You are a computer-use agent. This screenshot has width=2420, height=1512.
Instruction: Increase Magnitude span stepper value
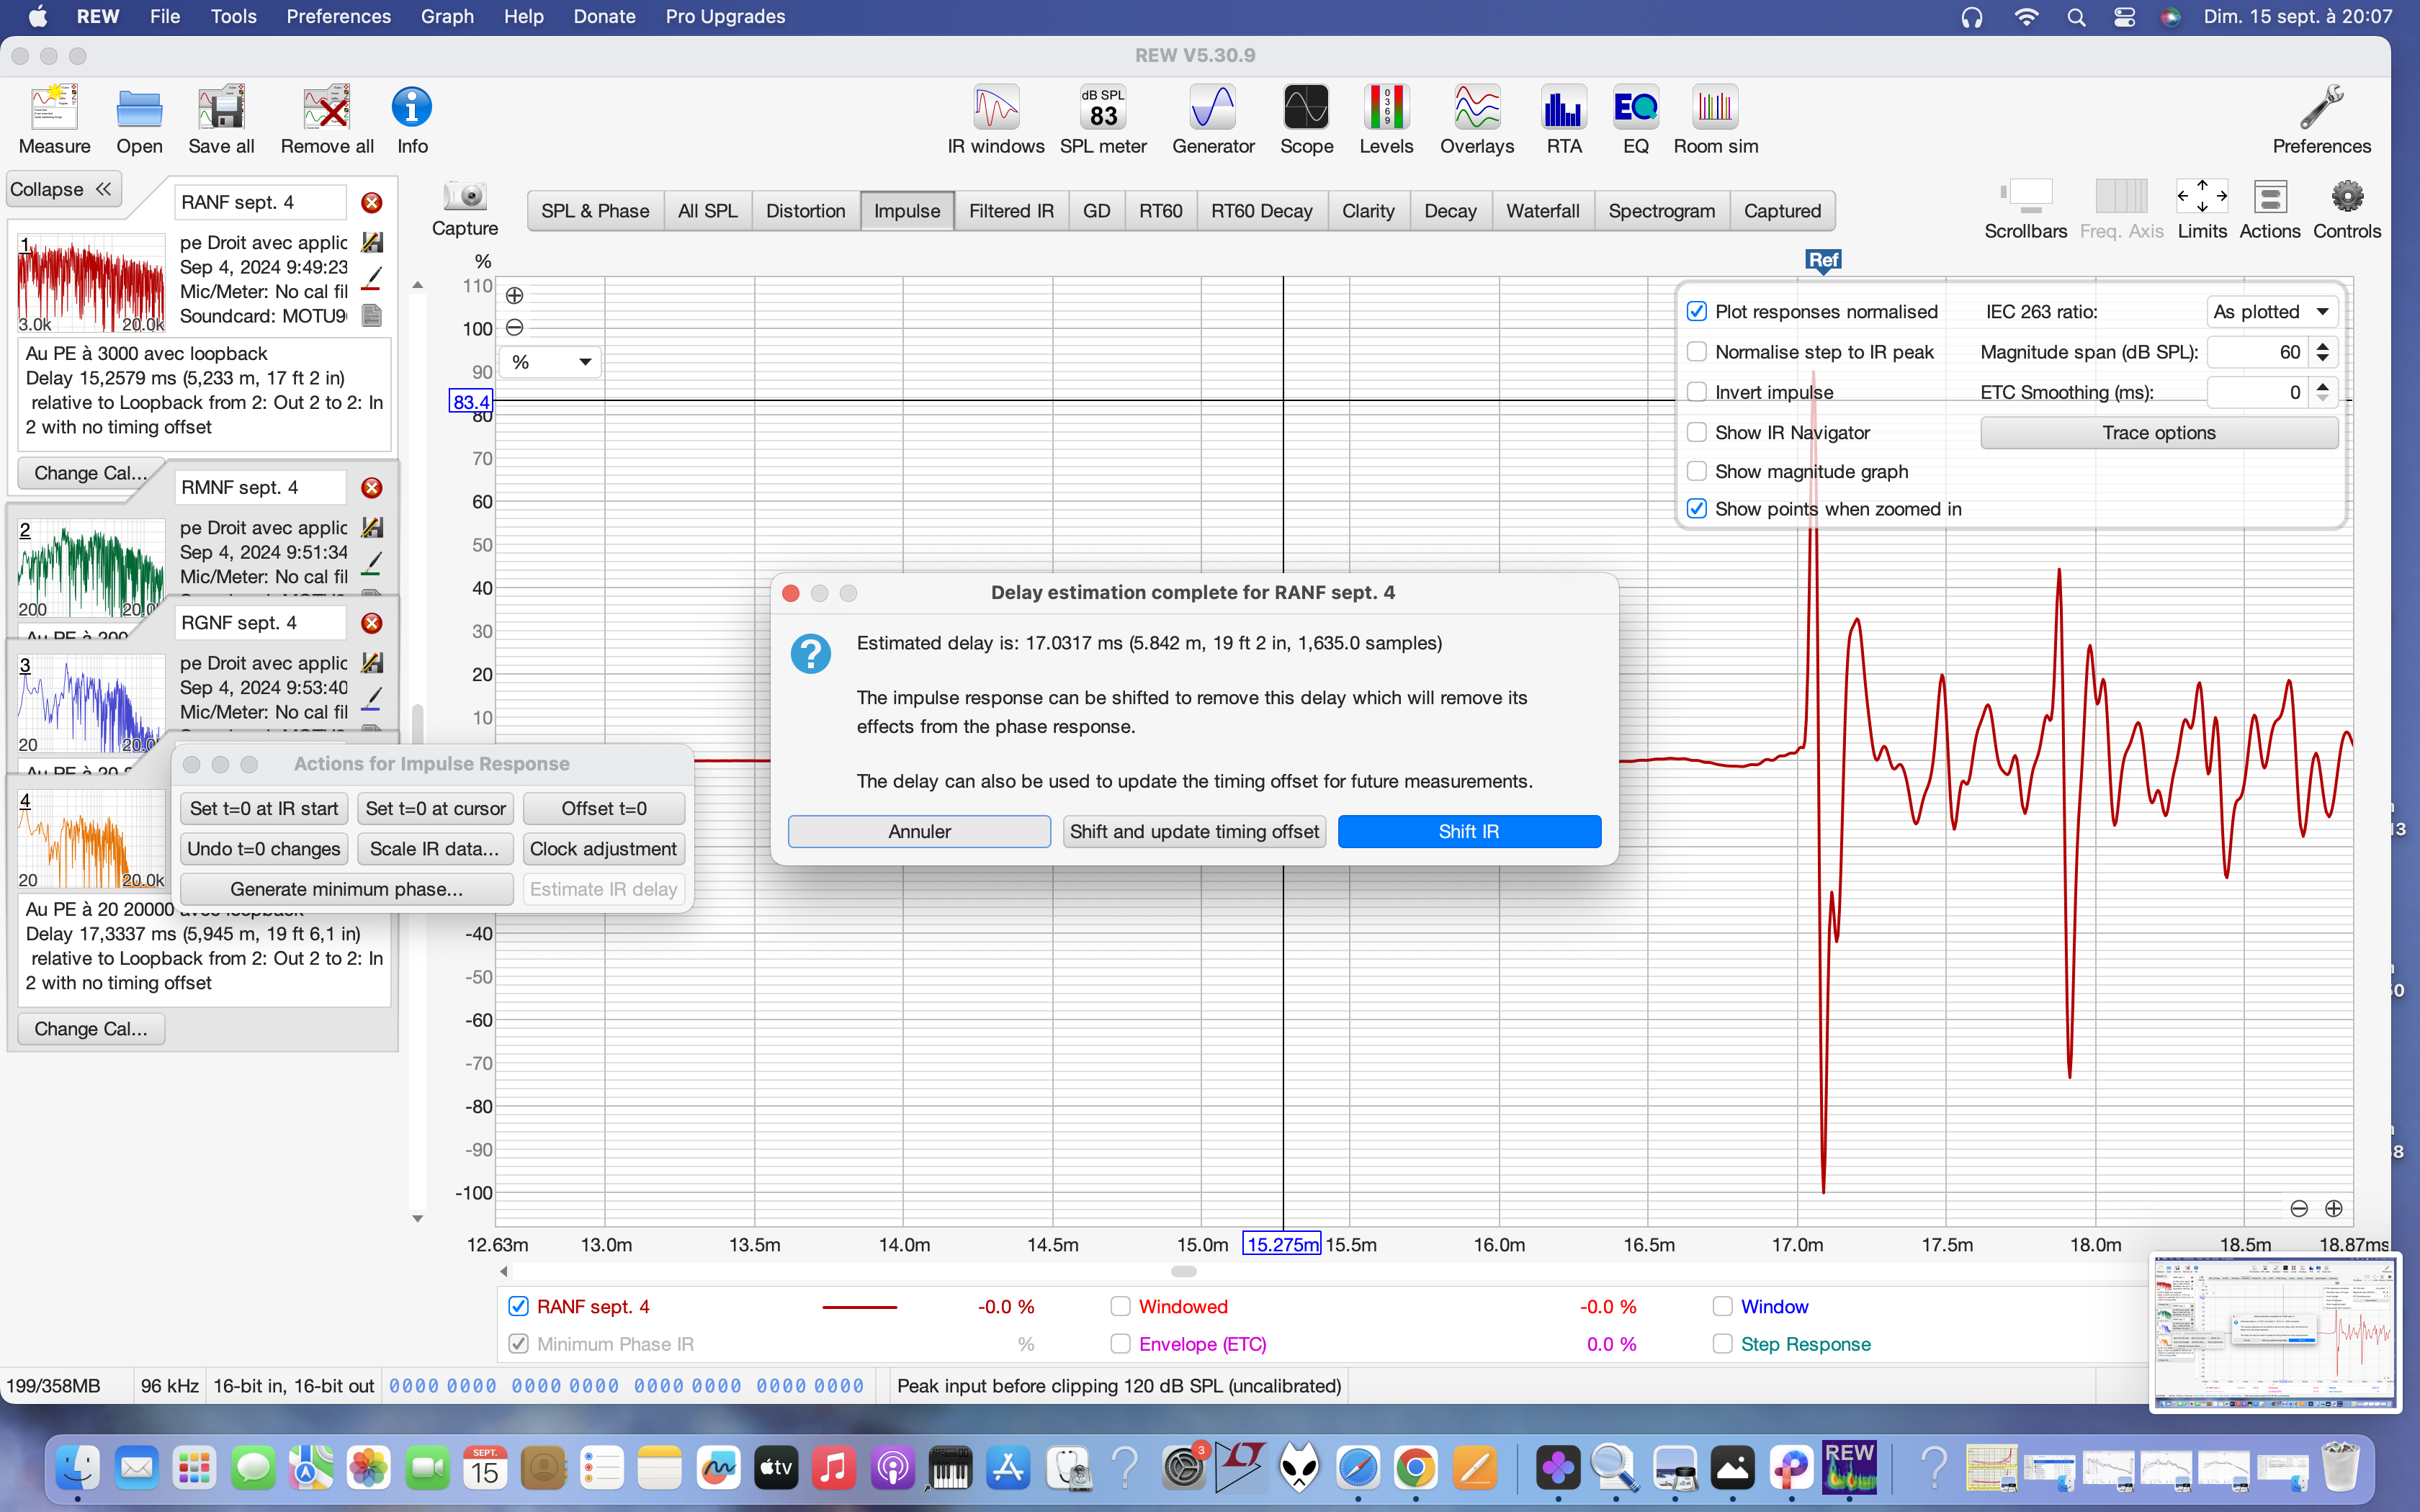(x=2323, y=346)
